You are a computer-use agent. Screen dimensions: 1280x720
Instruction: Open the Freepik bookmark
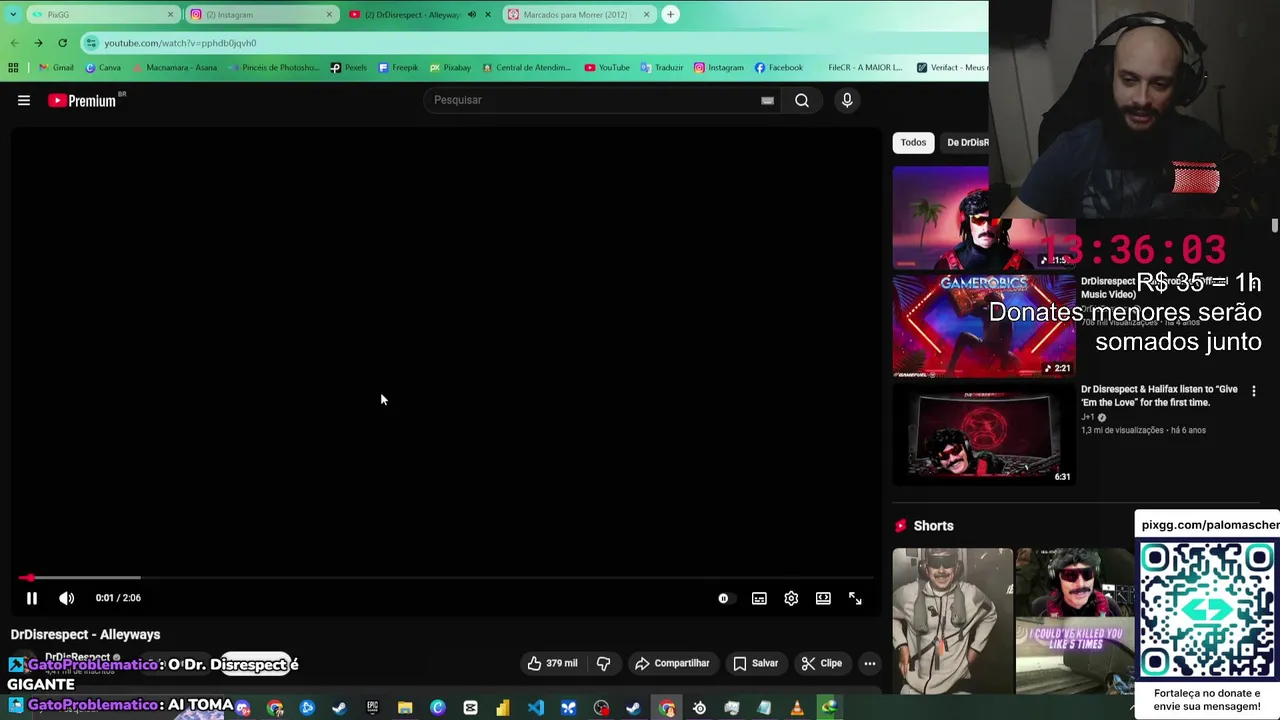click(x=398, y=67)
